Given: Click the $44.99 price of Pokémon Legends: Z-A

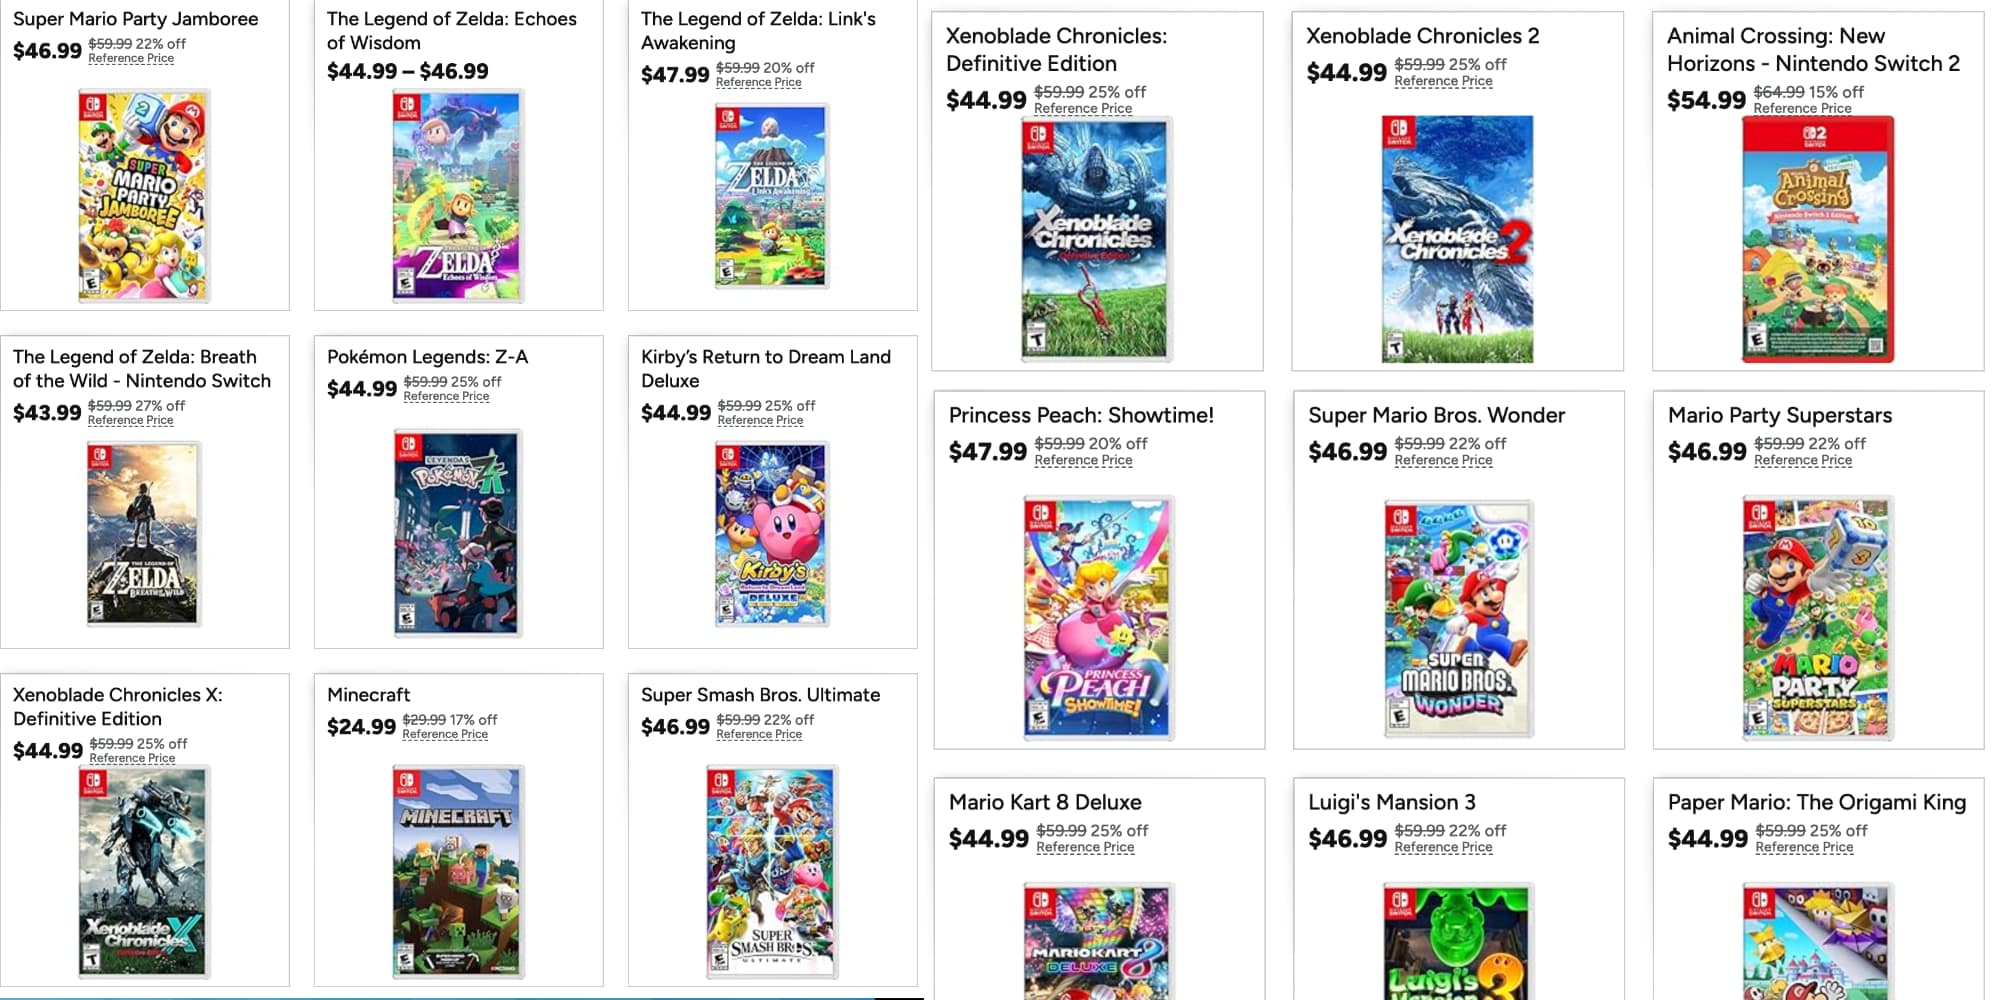Looking at the screenshot, I should [362, 389].
